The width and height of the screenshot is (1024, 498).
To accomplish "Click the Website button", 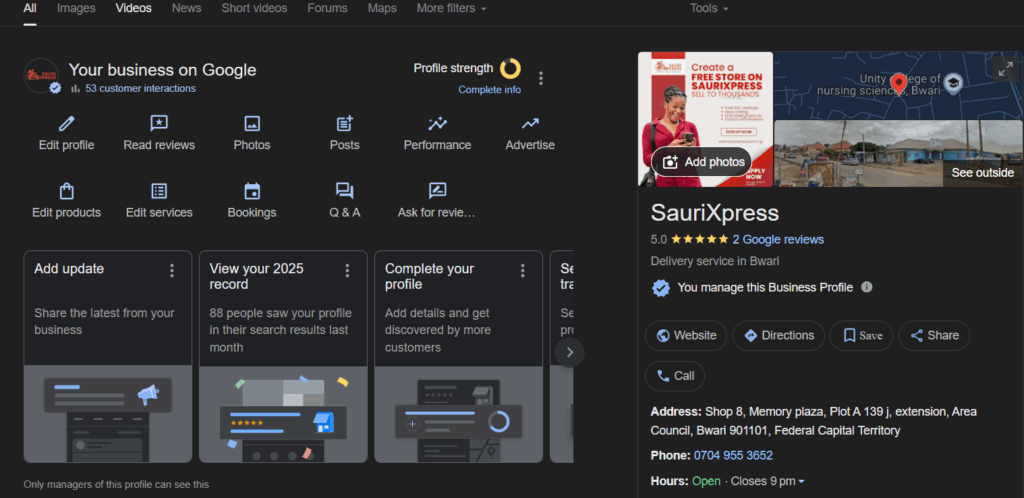I will [x=686, y=335].
